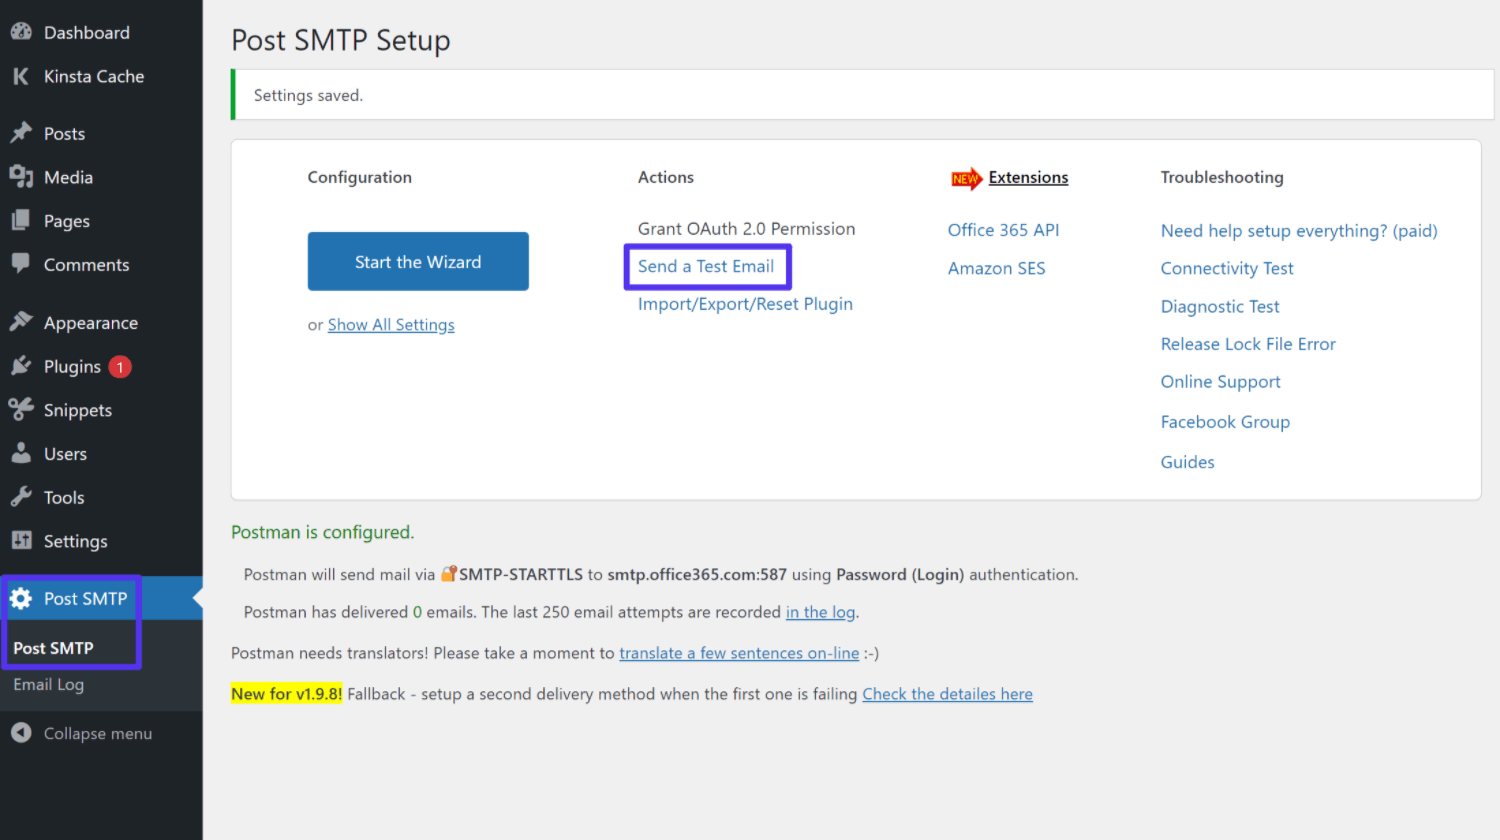Open the Email Log submenu item
The height and width of the screenshot is (840, 1500).
pos(48,684)
